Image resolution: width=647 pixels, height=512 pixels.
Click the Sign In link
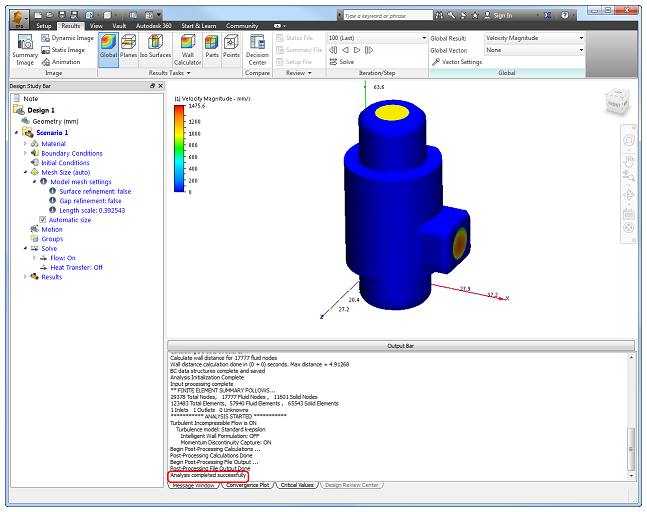point(498,15)
